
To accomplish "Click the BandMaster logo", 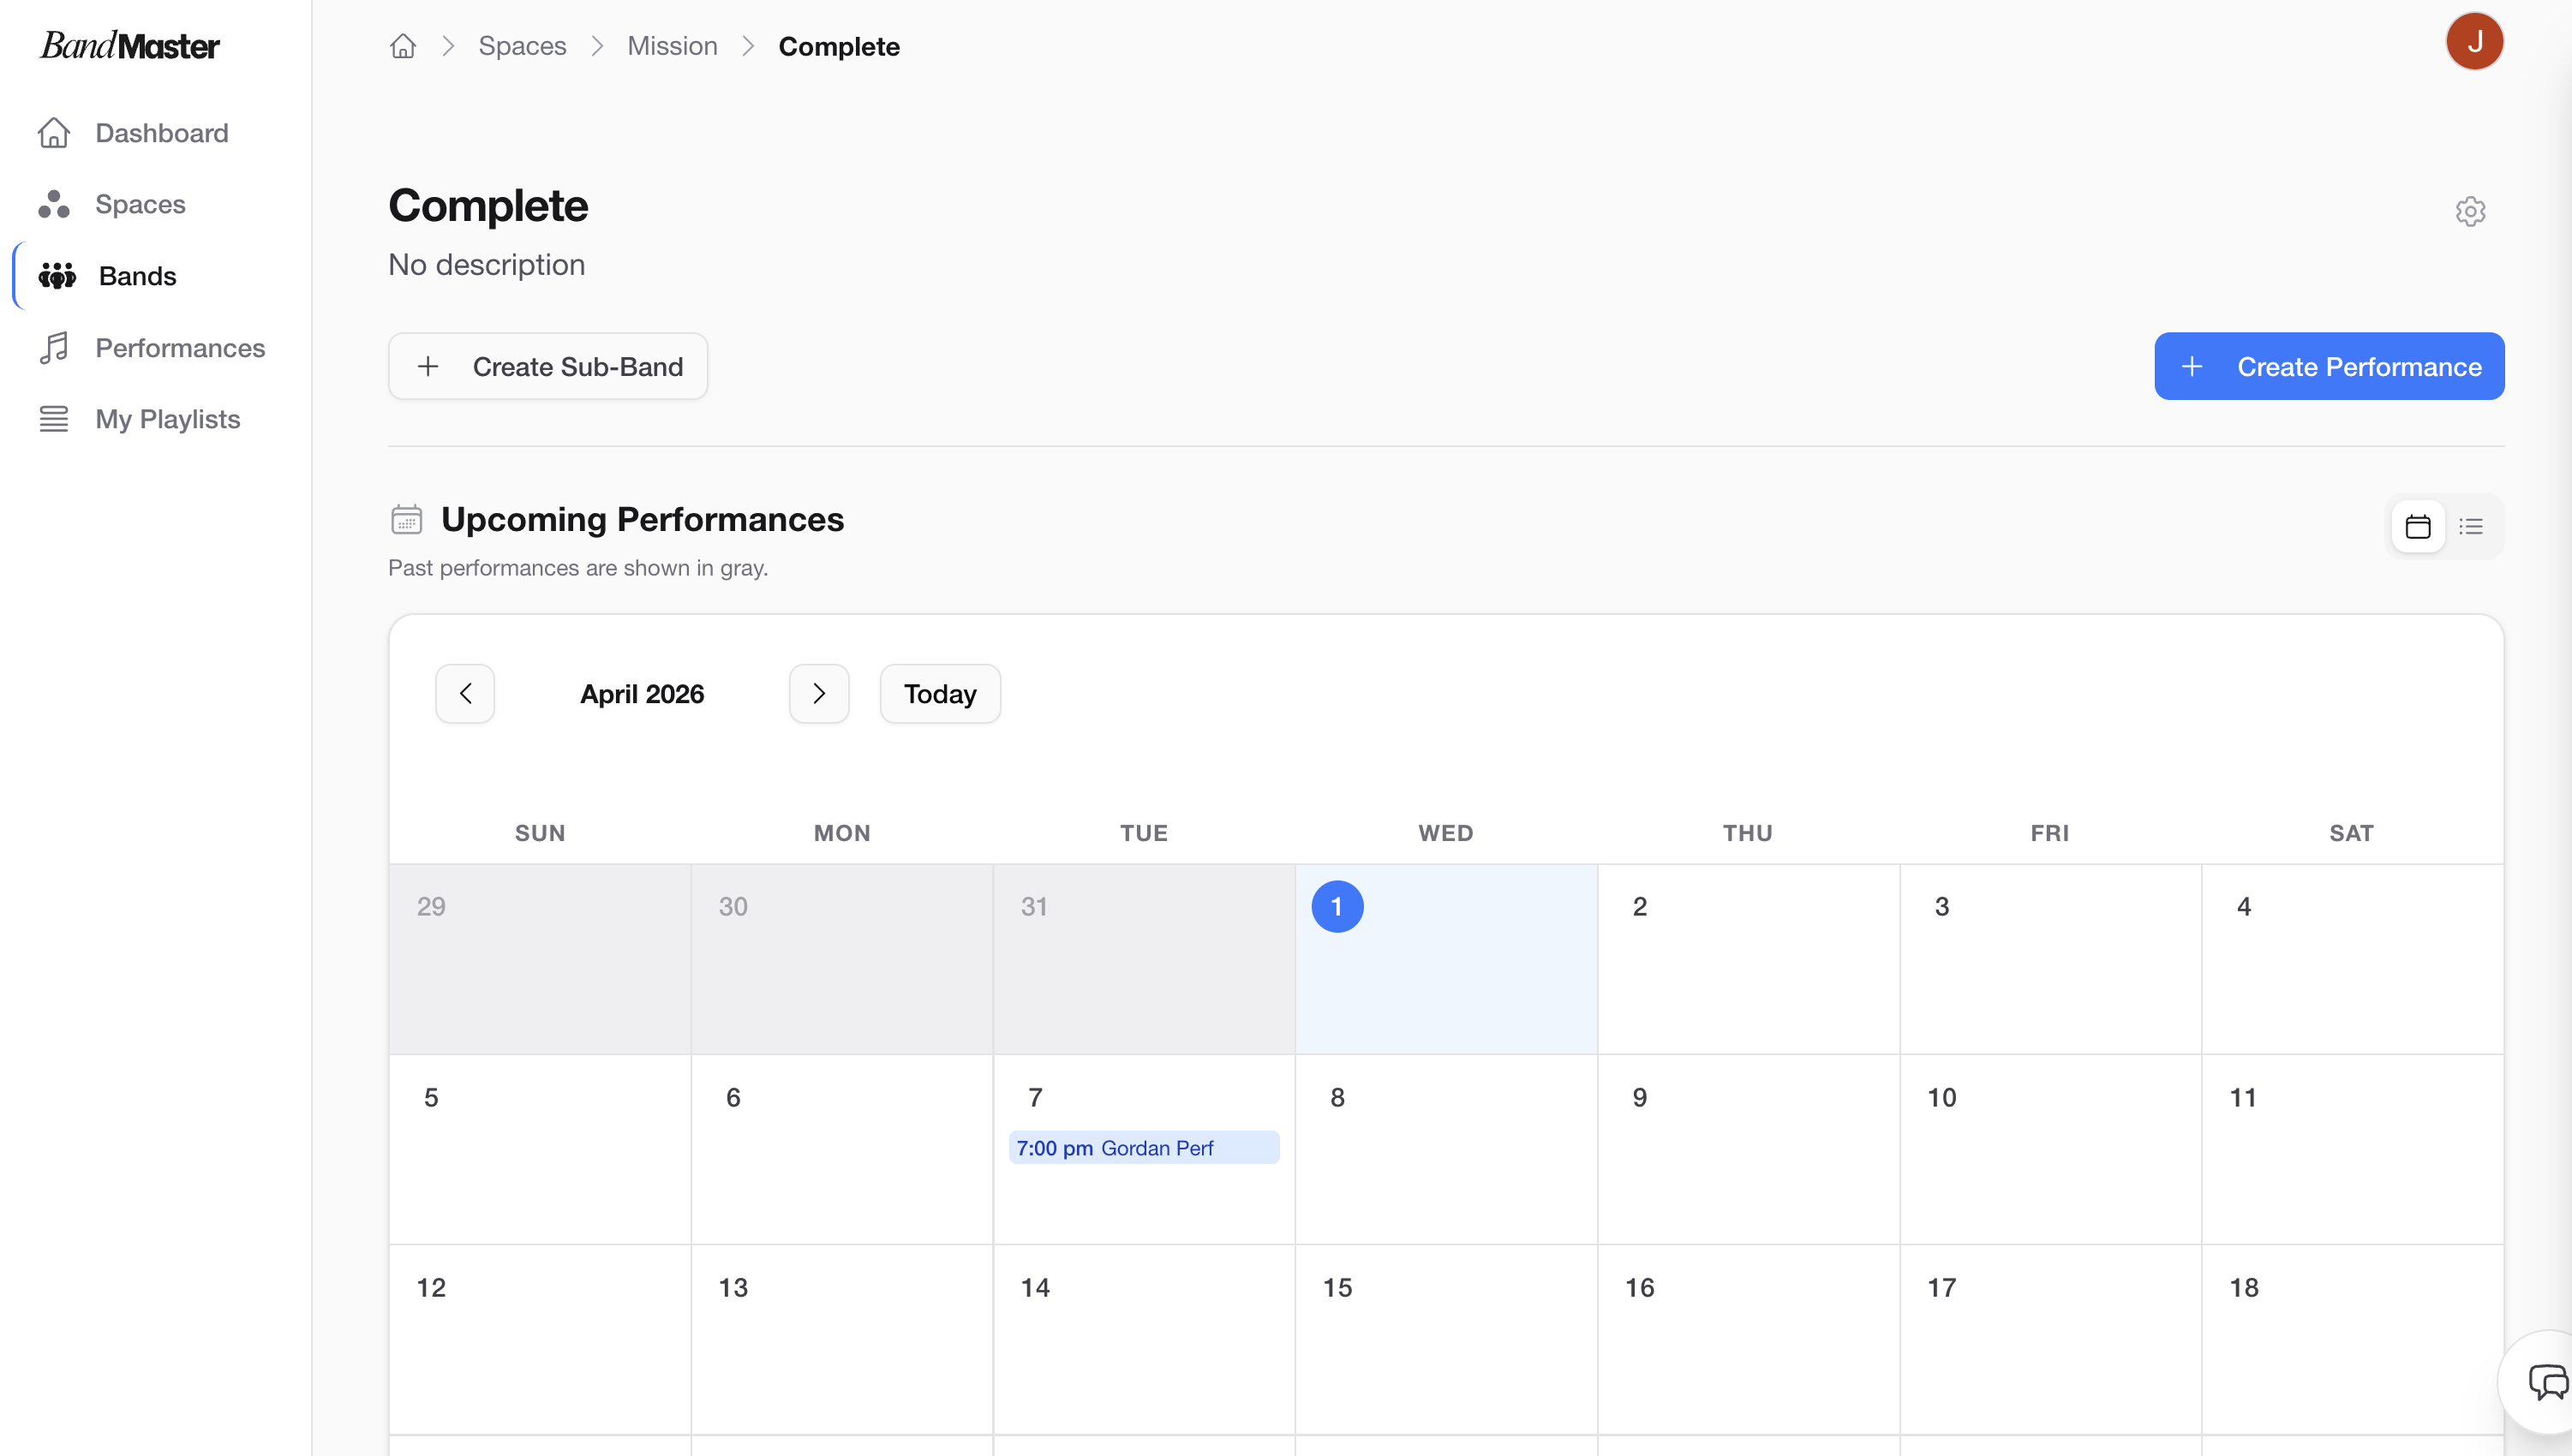I will (x=129, y=46).
